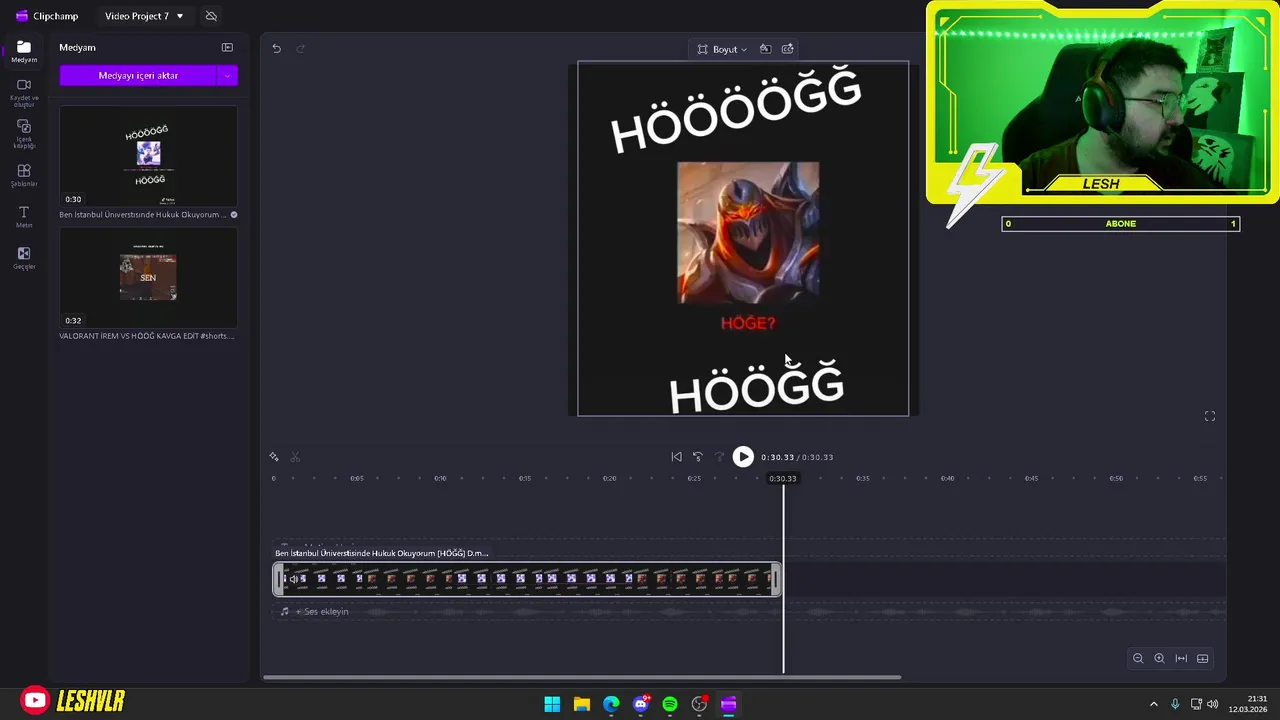Click the VALORANT İREM VS HÖÖĞ file name
The height and width of the screenshot is (720, 1280).
click(x=147, y=336)
